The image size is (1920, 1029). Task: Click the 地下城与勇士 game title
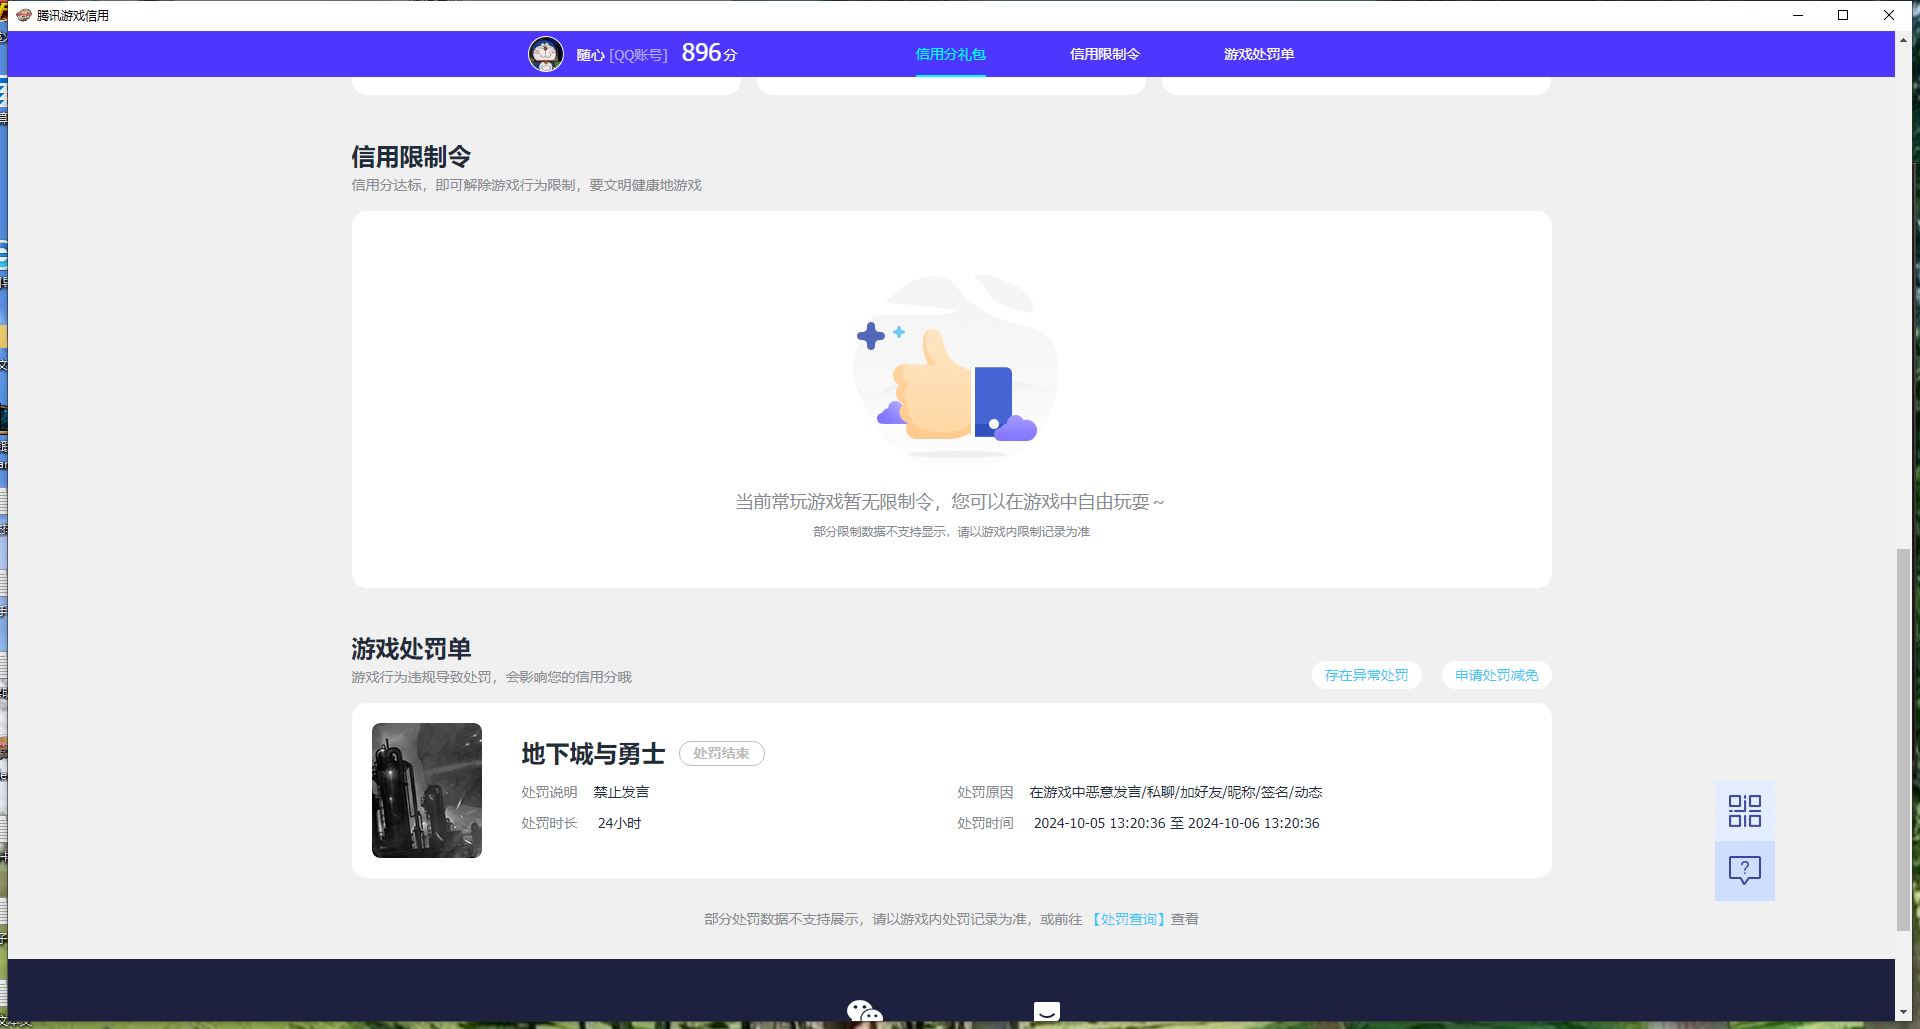point(593,753)
